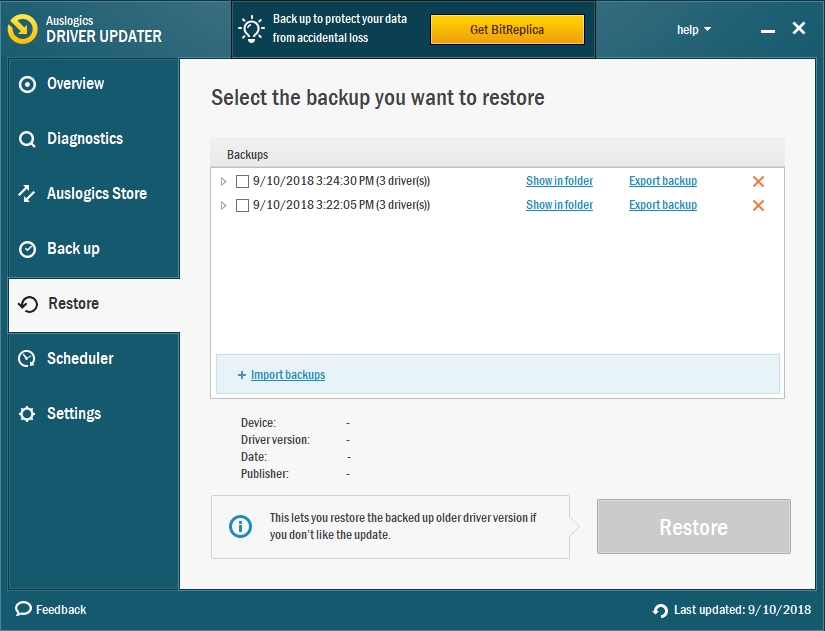The height and width of the screenshot is (631, 825).
Task: Click the Settings gear icon
Action: click(x=28, y=414)
